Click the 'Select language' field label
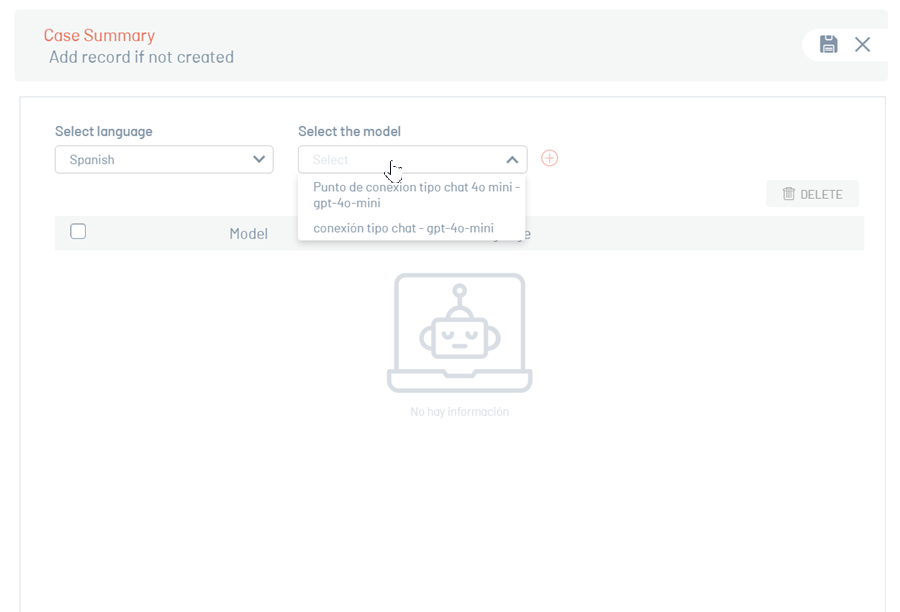 click(103, 131)
